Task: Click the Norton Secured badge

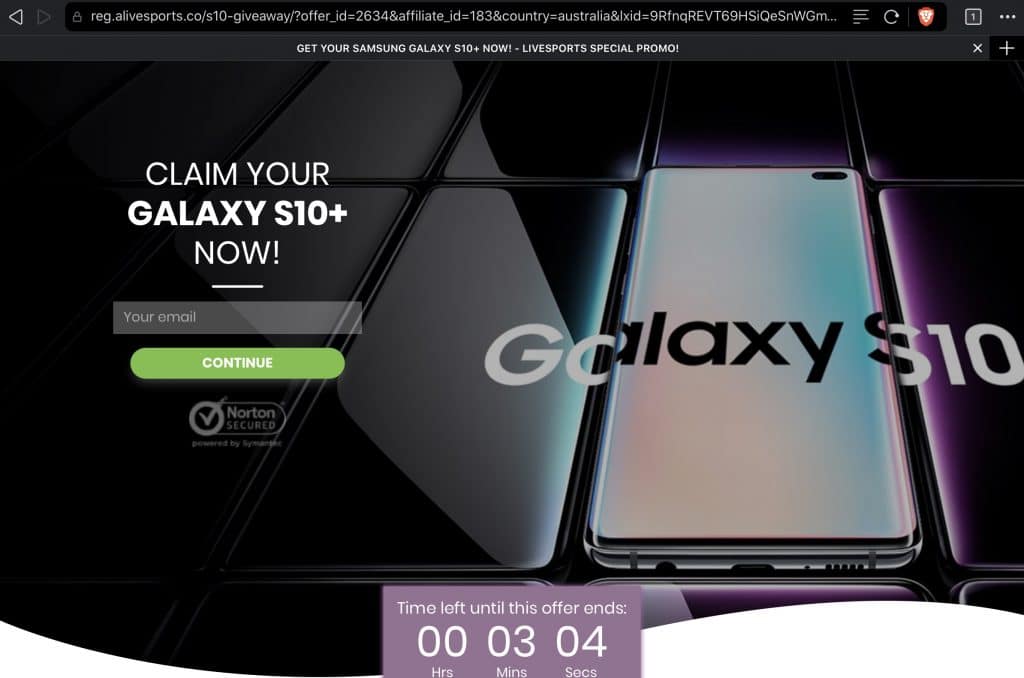Action: (x=237, y=417)
